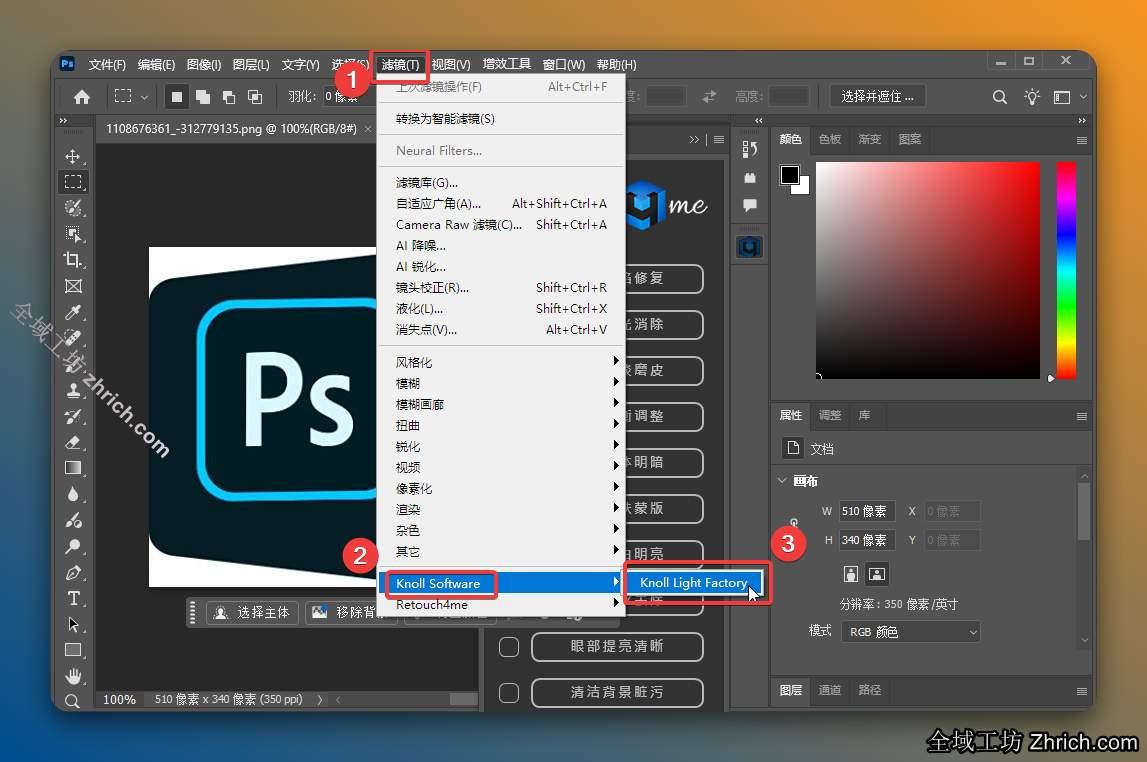Screen dimensions: 1147x762
Task: Select the History Brush tool
Action: click(72, 416)
